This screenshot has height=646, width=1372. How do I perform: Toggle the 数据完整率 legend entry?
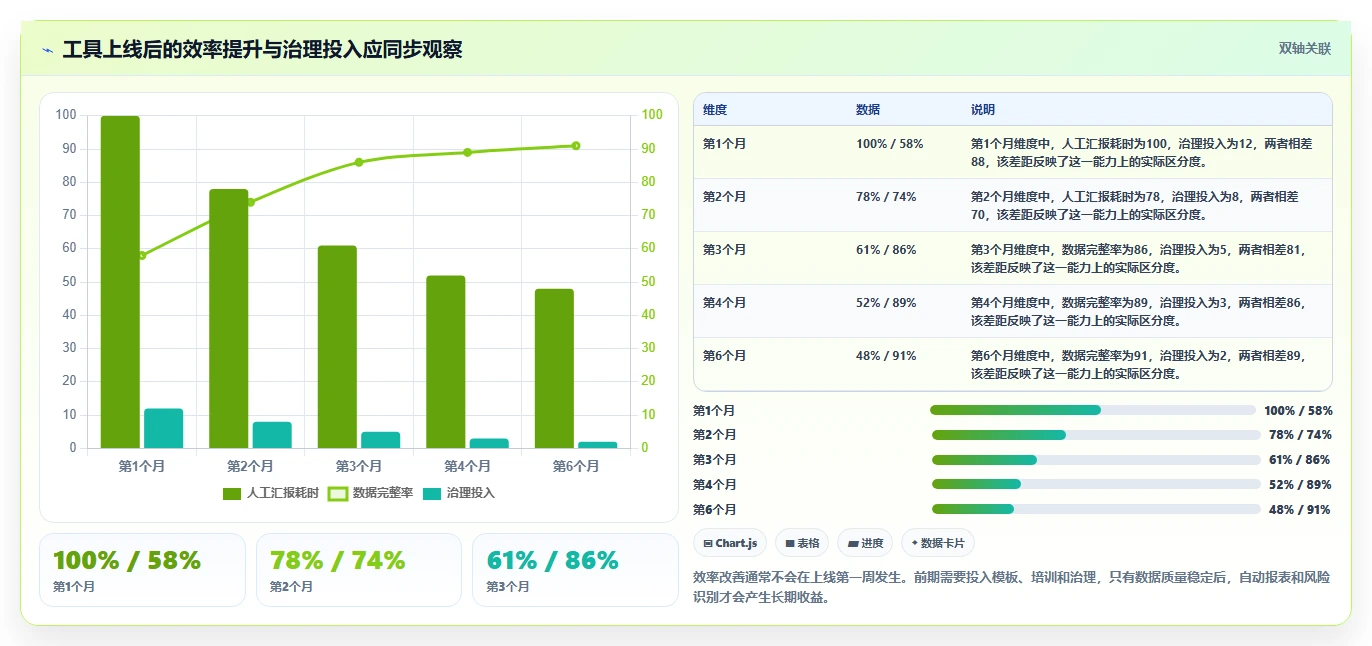(x=371, y=493)
